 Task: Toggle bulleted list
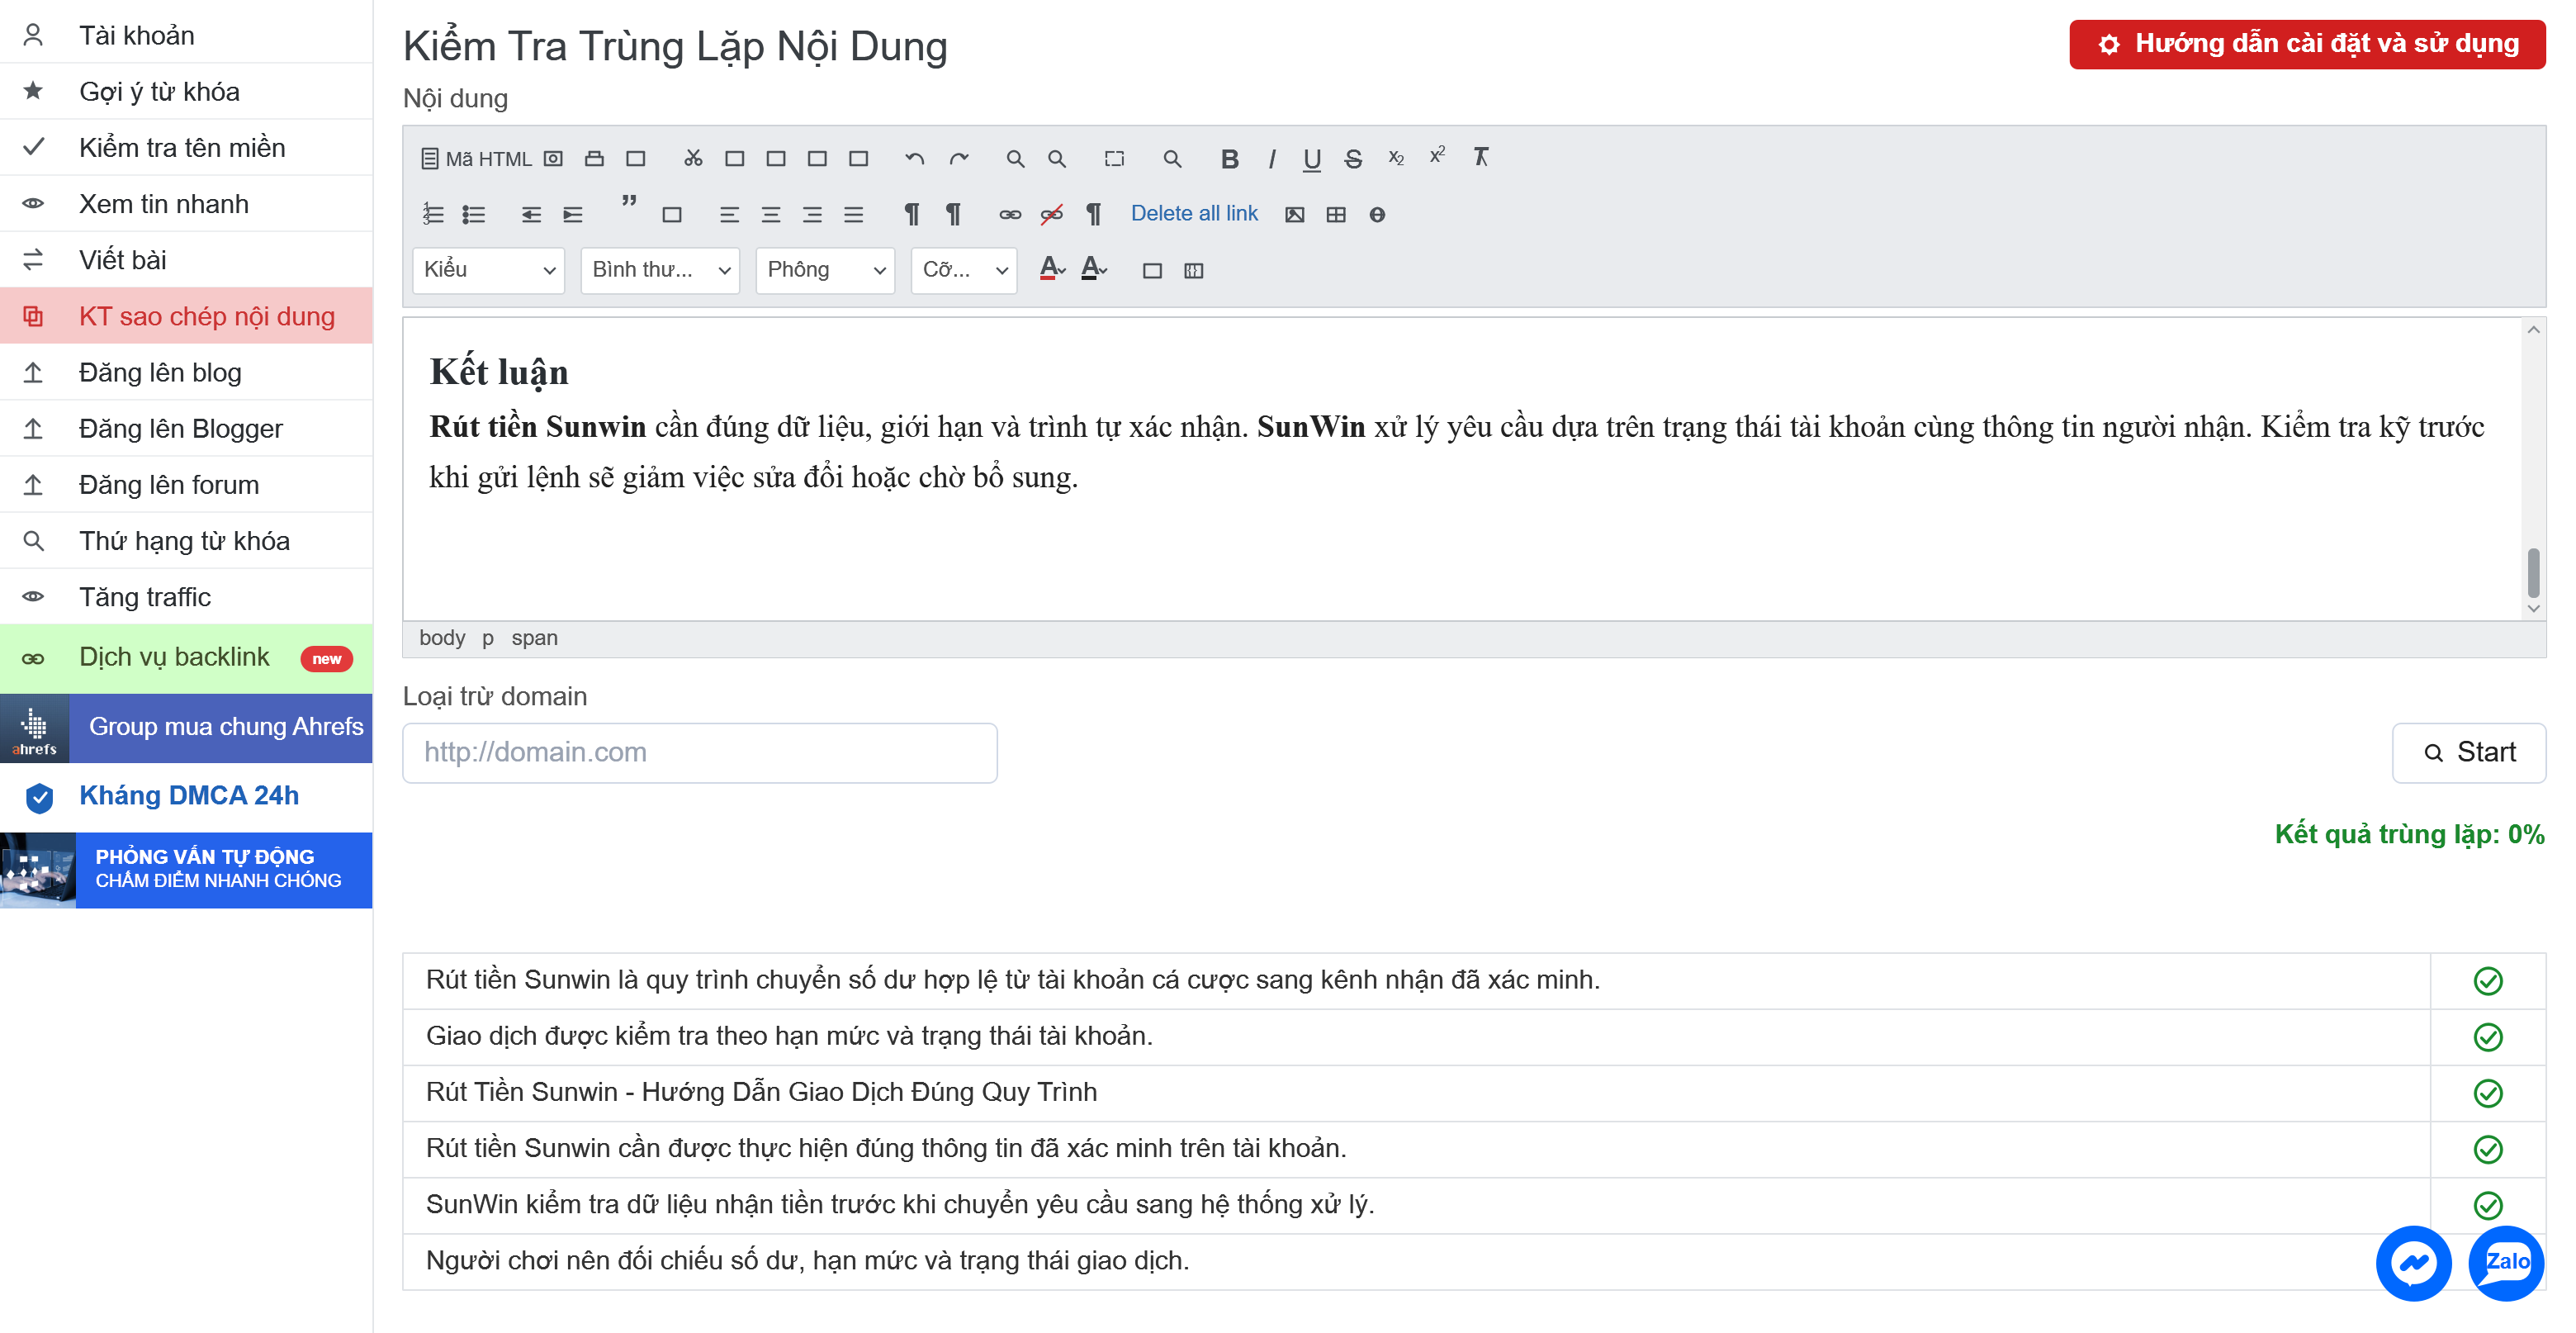474,214
